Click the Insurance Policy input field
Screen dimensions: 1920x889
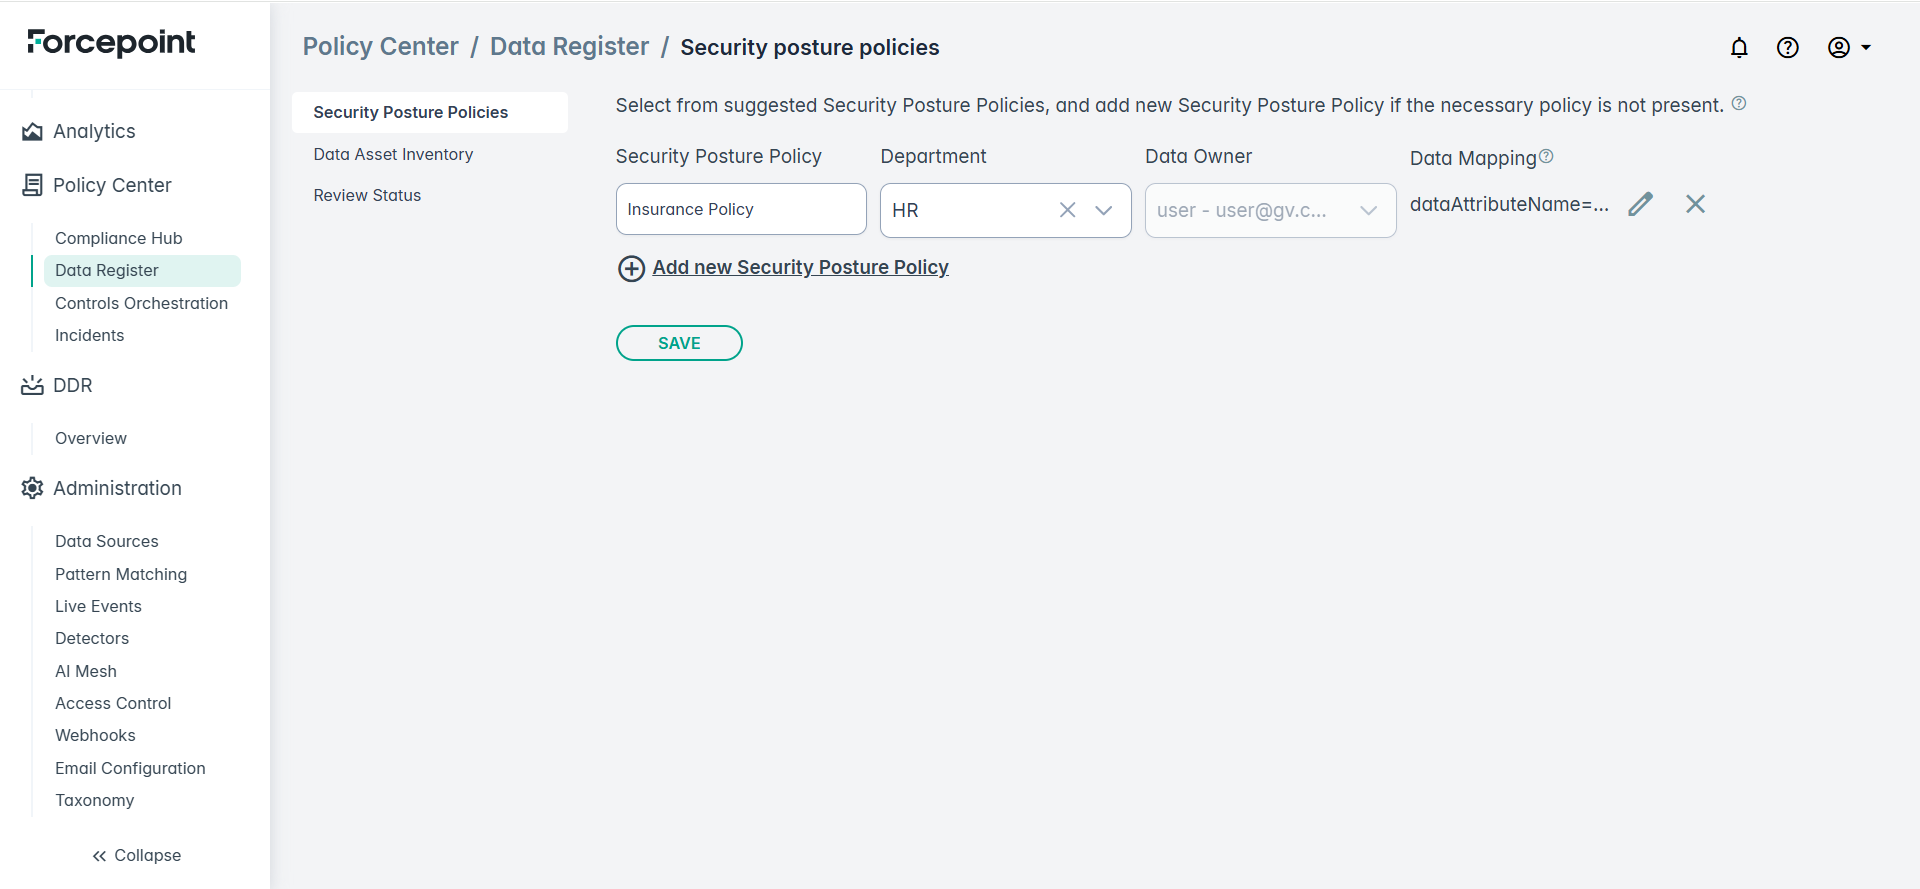pyautogui.click(x=740, y=209)
